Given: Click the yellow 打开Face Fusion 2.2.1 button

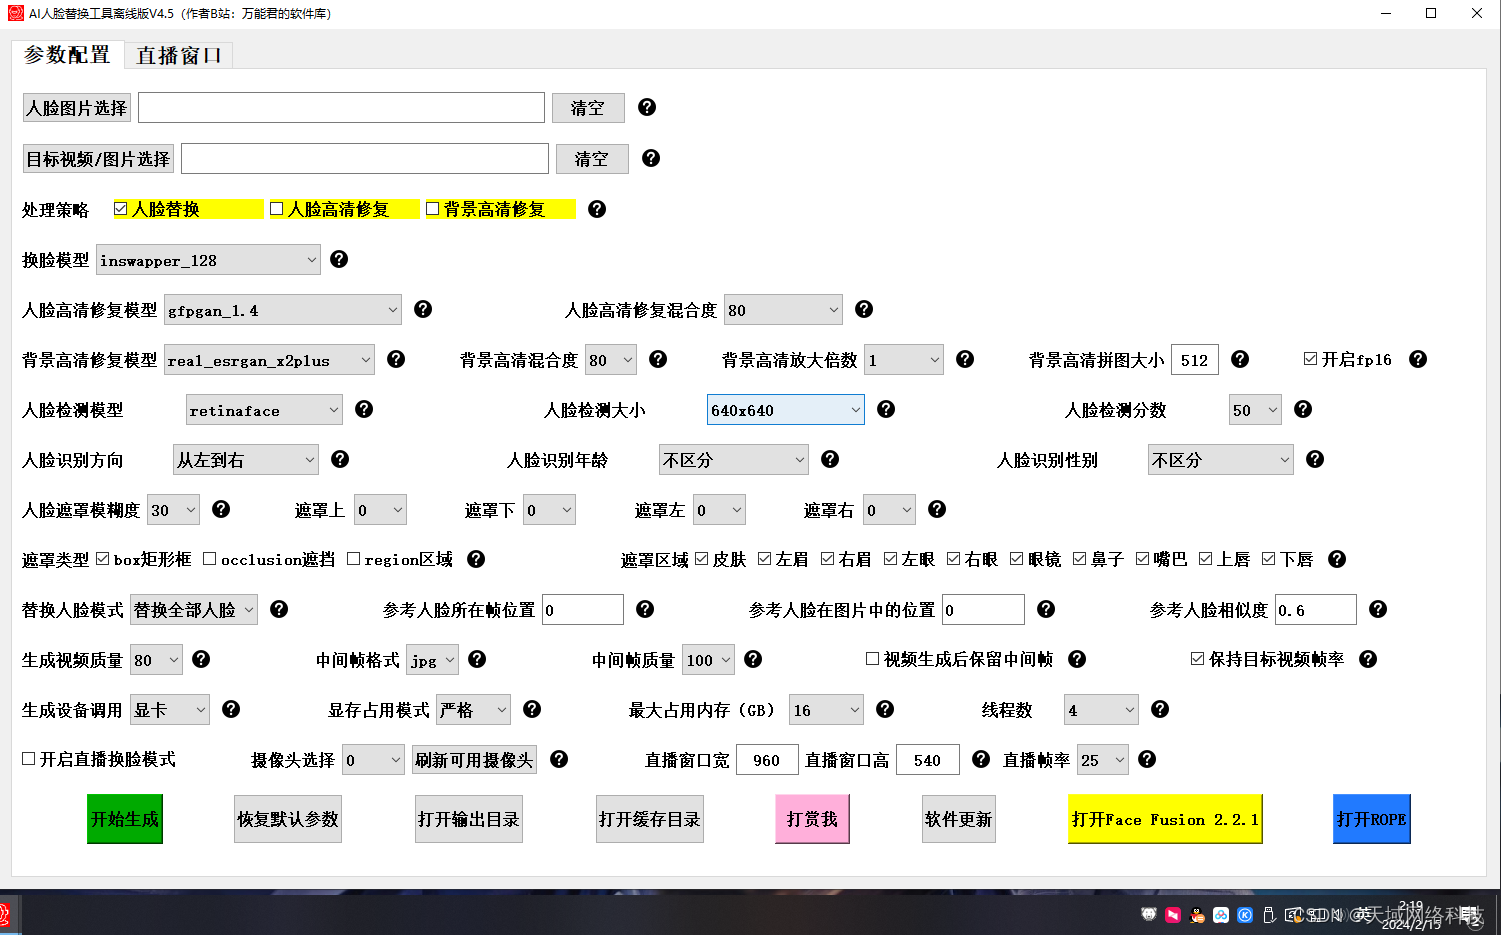Looking at the screenshot, I should pos(1165,819).
